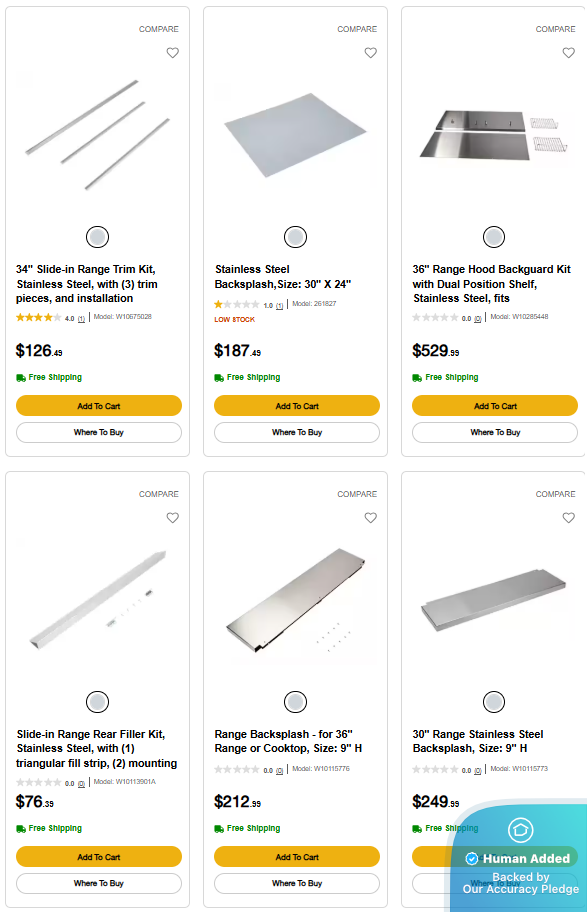Screen dimensions: 587x912
Task: View the Range Backsplash 36" product thumbnail
Action: click(296, 600)
